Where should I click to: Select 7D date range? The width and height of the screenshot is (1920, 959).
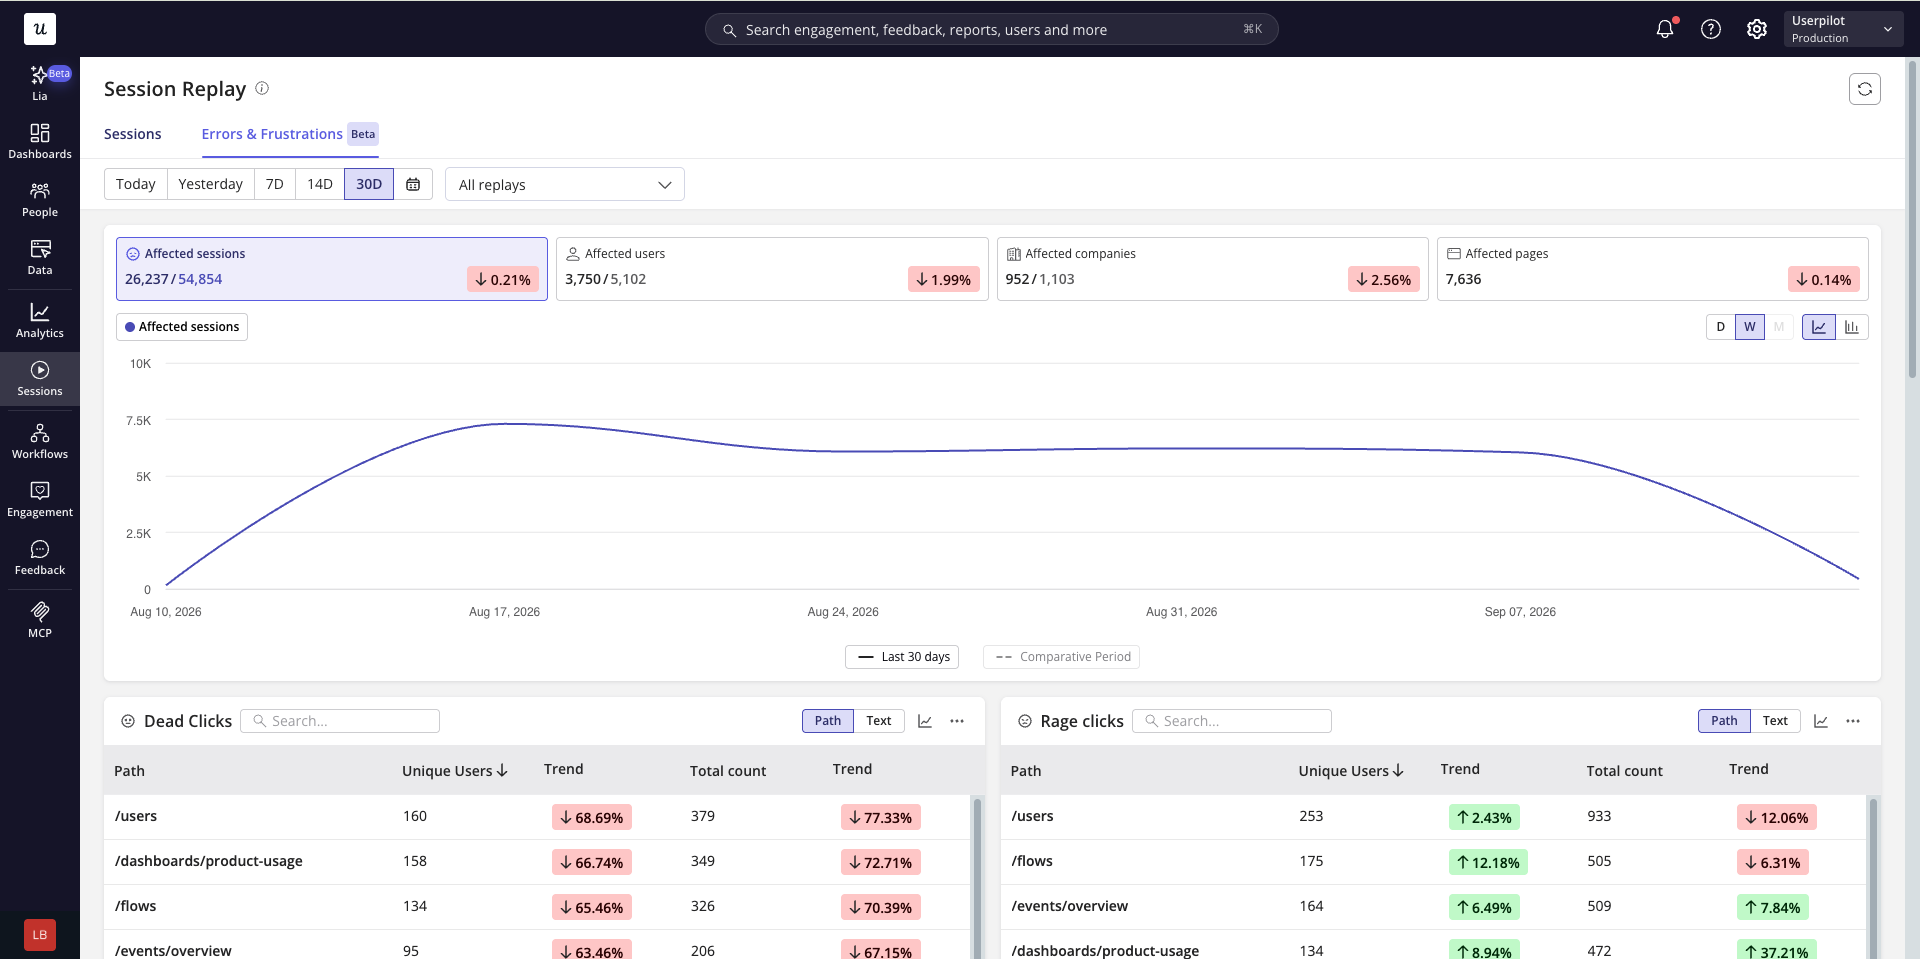[x=274, y=184]
